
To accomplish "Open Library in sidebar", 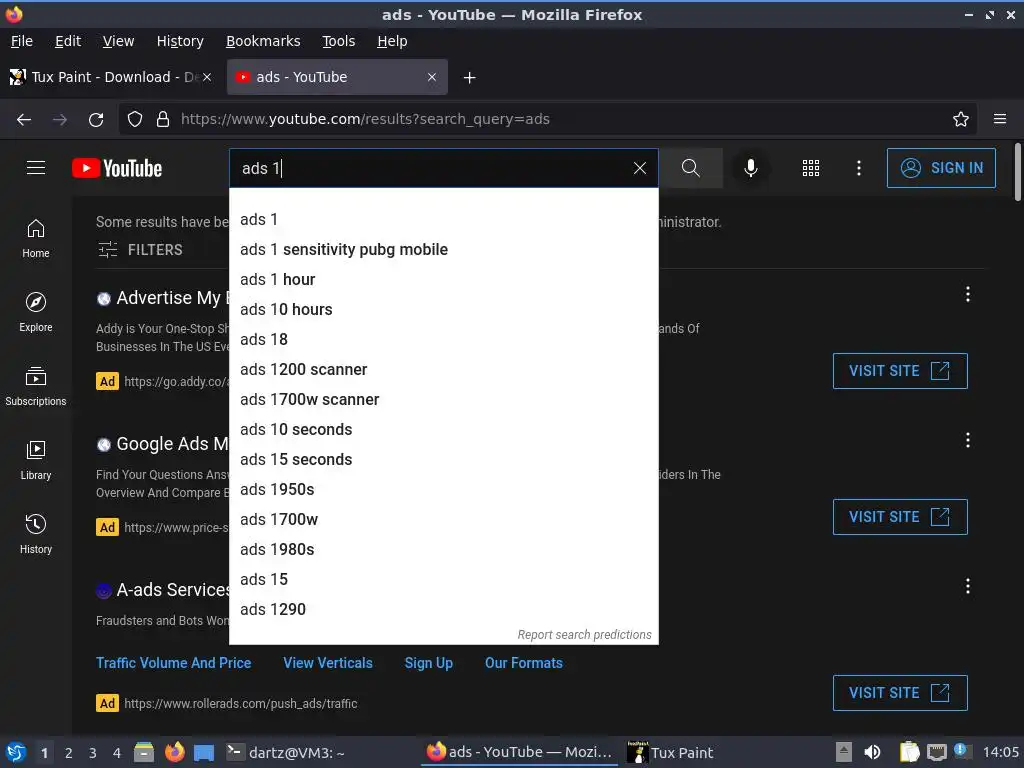I will point(36,460).
